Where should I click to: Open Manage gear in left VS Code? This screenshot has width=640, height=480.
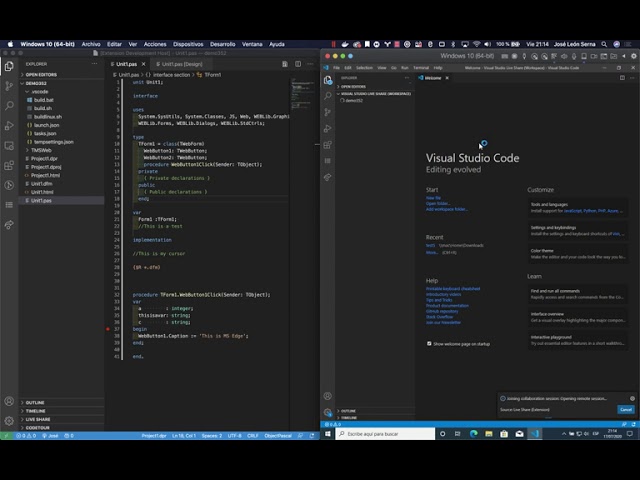[9, 421]
